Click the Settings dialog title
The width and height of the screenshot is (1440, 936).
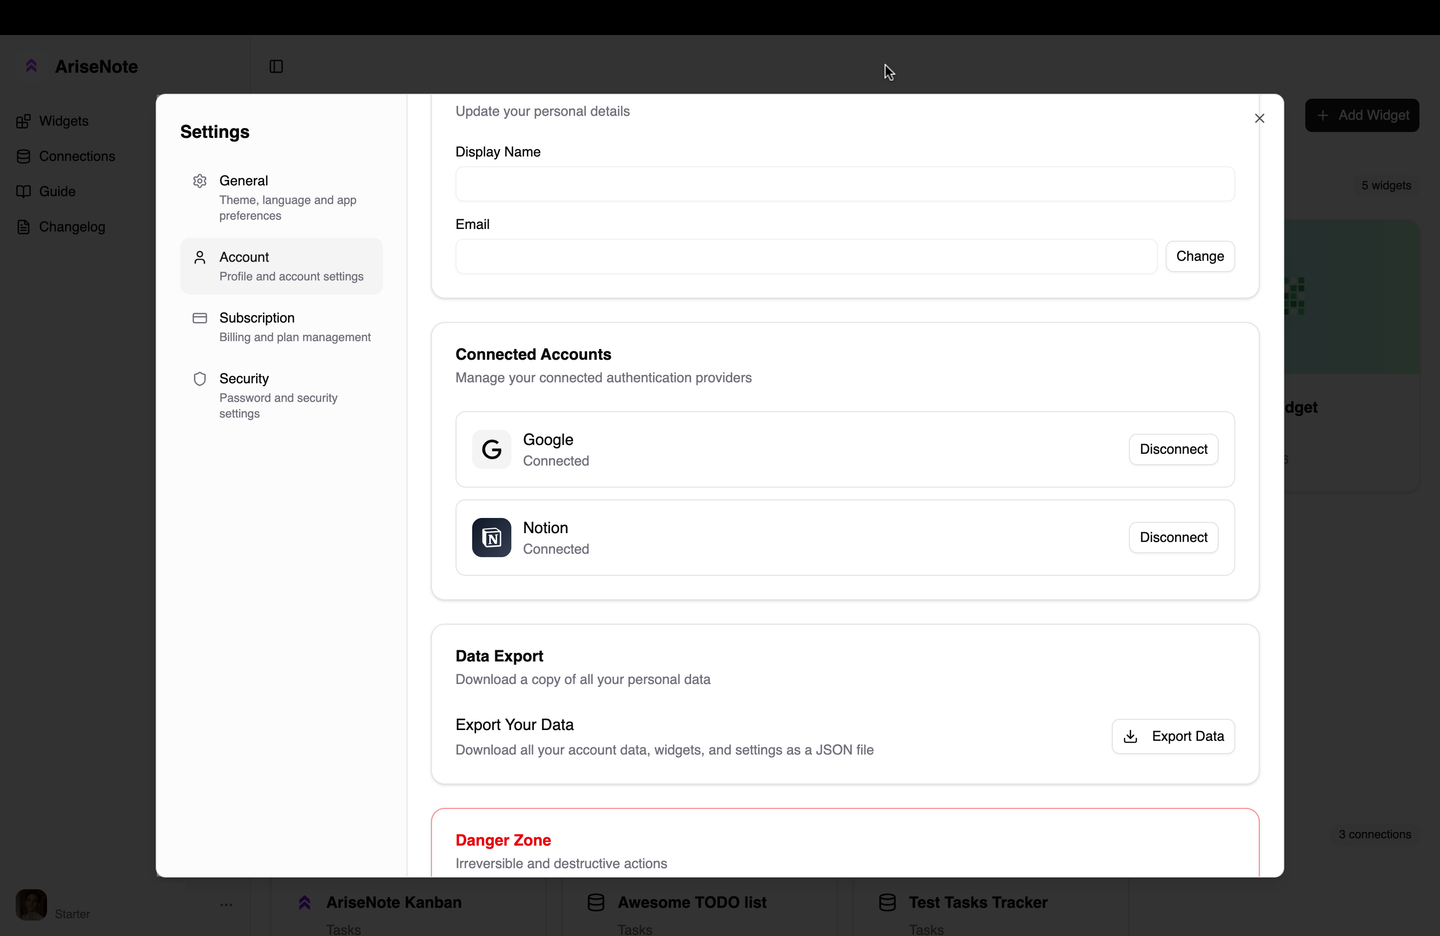[215, 132]
